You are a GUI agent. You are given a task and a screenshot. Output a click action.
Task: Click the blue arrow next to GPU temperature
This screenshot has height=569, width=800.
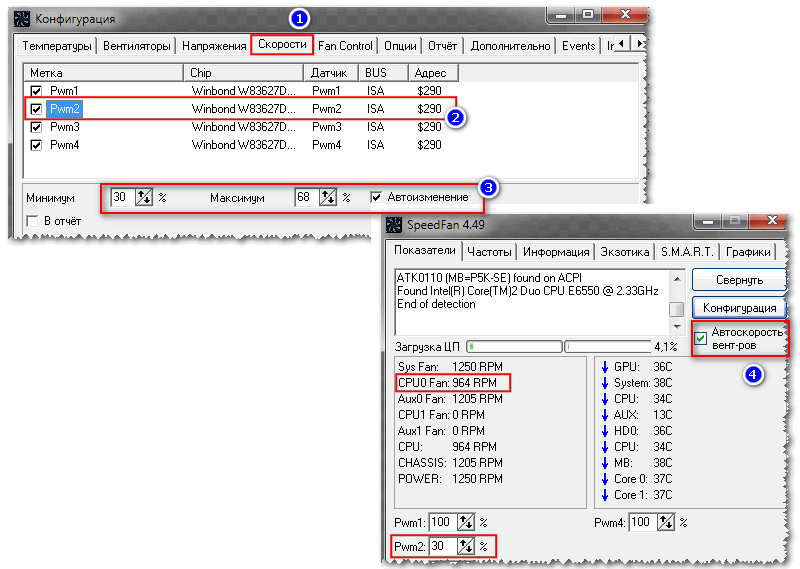(x=605, y=367)
